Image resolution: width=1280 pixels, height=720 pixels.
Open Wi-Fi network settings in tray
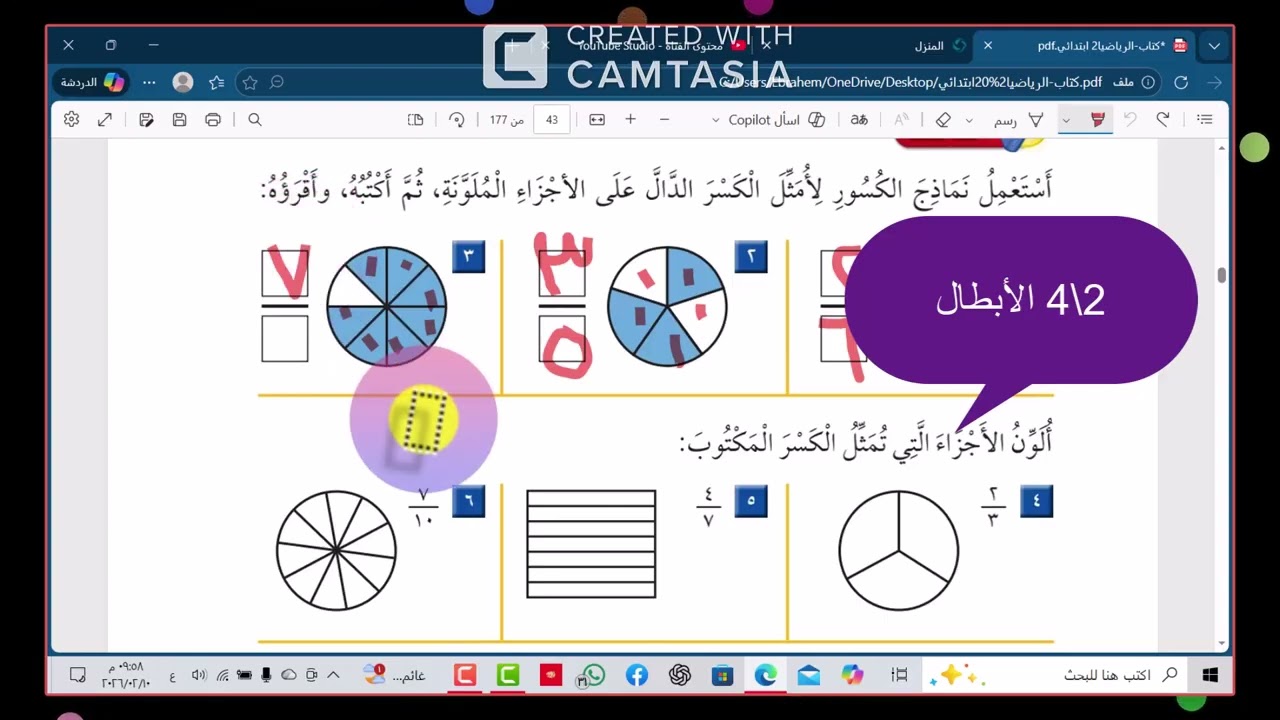pos(221,676)
